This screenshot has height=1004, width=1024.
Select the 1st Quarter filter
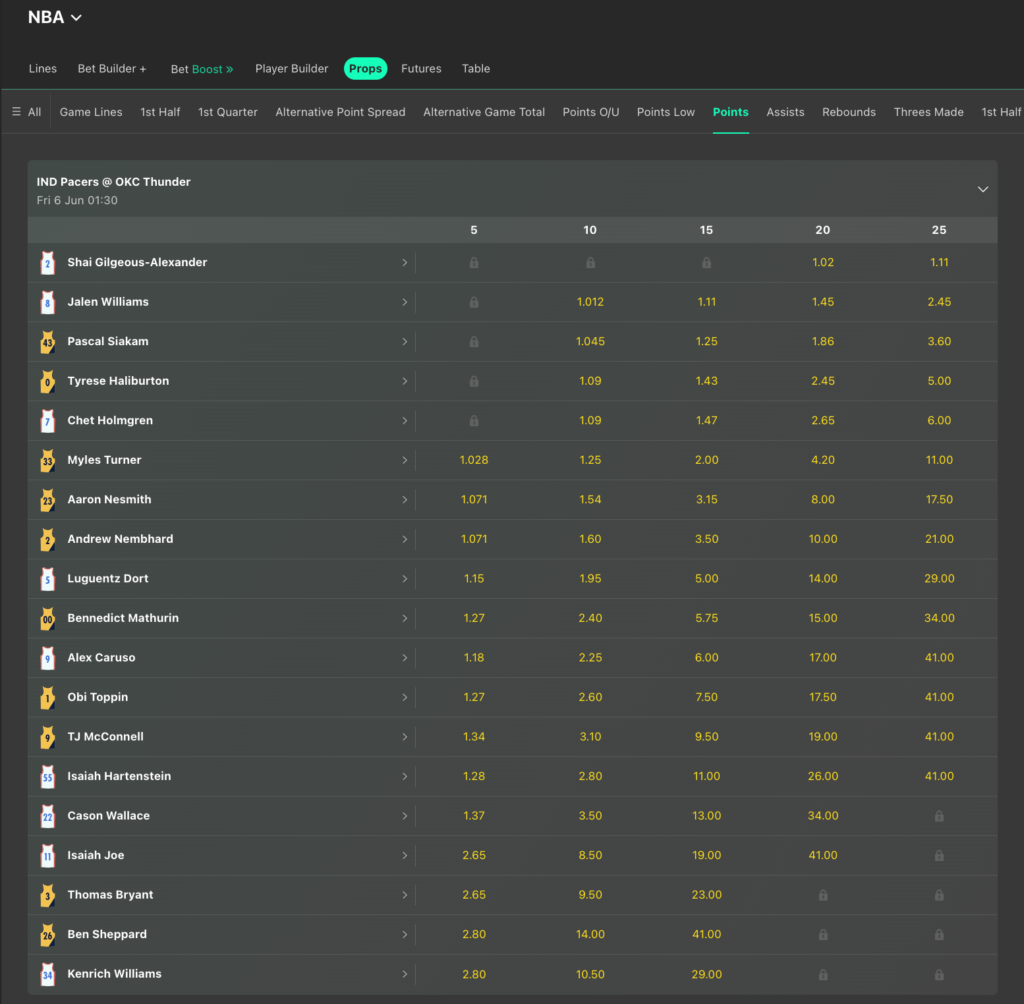click(x=227, y=112)
